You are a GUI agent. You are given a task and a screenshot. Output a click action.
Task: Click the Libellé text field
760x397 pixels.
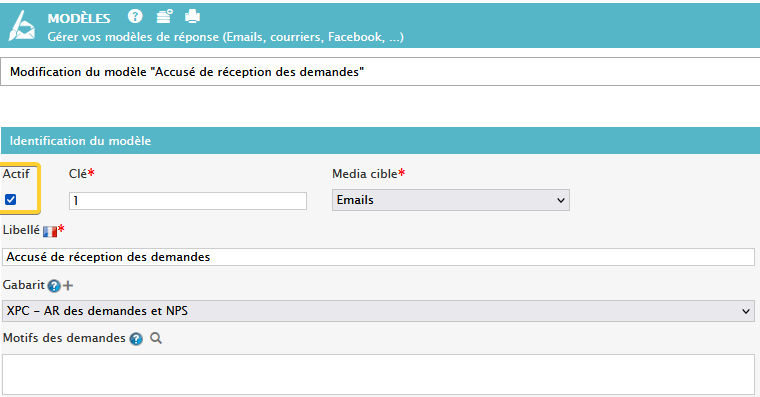tap(378, 257)
